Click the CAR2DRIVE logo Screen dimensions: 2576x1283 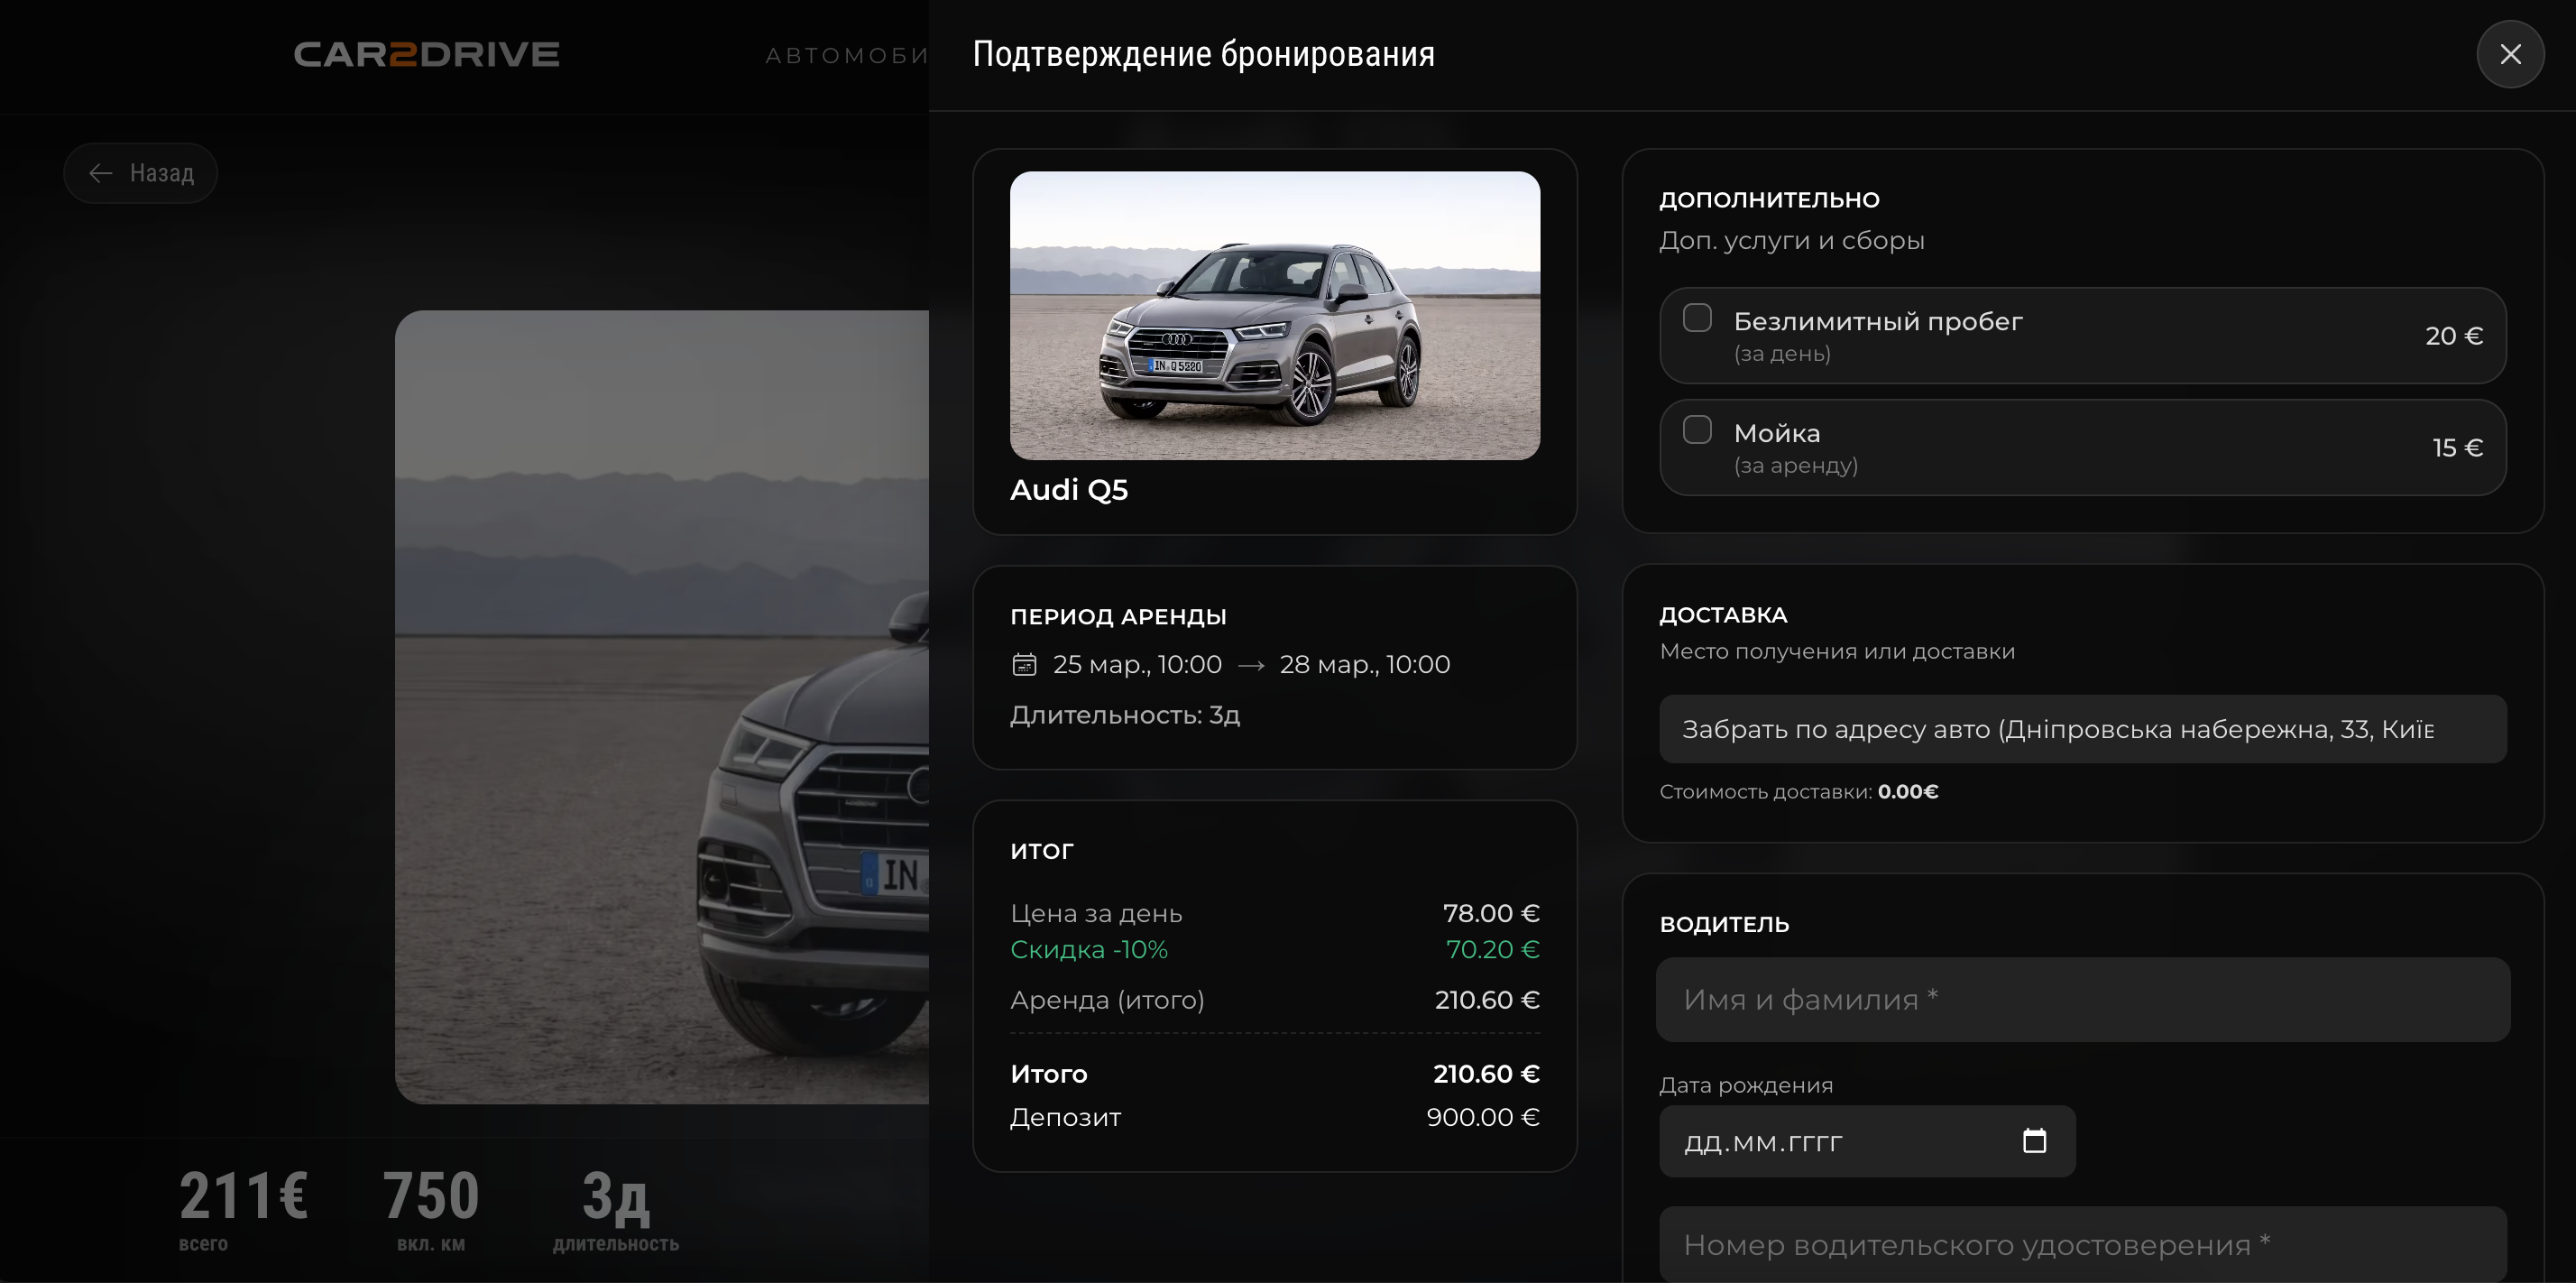pyautogui.click(x=426, y=54)
